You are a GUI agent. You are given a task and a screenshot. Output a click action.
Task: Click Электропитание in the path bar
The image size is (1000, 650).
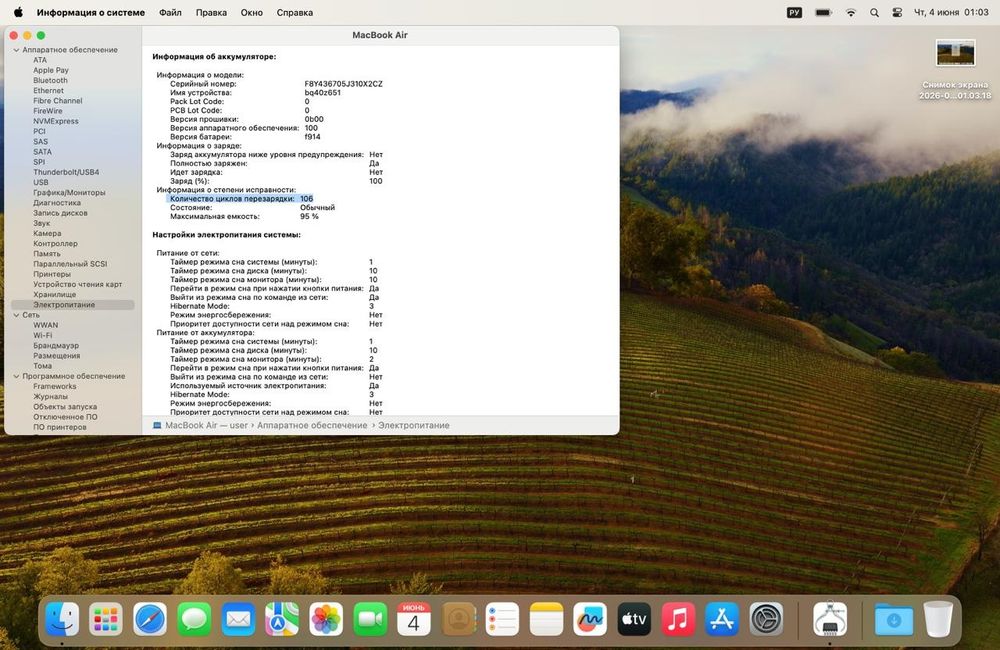(414, 425)
